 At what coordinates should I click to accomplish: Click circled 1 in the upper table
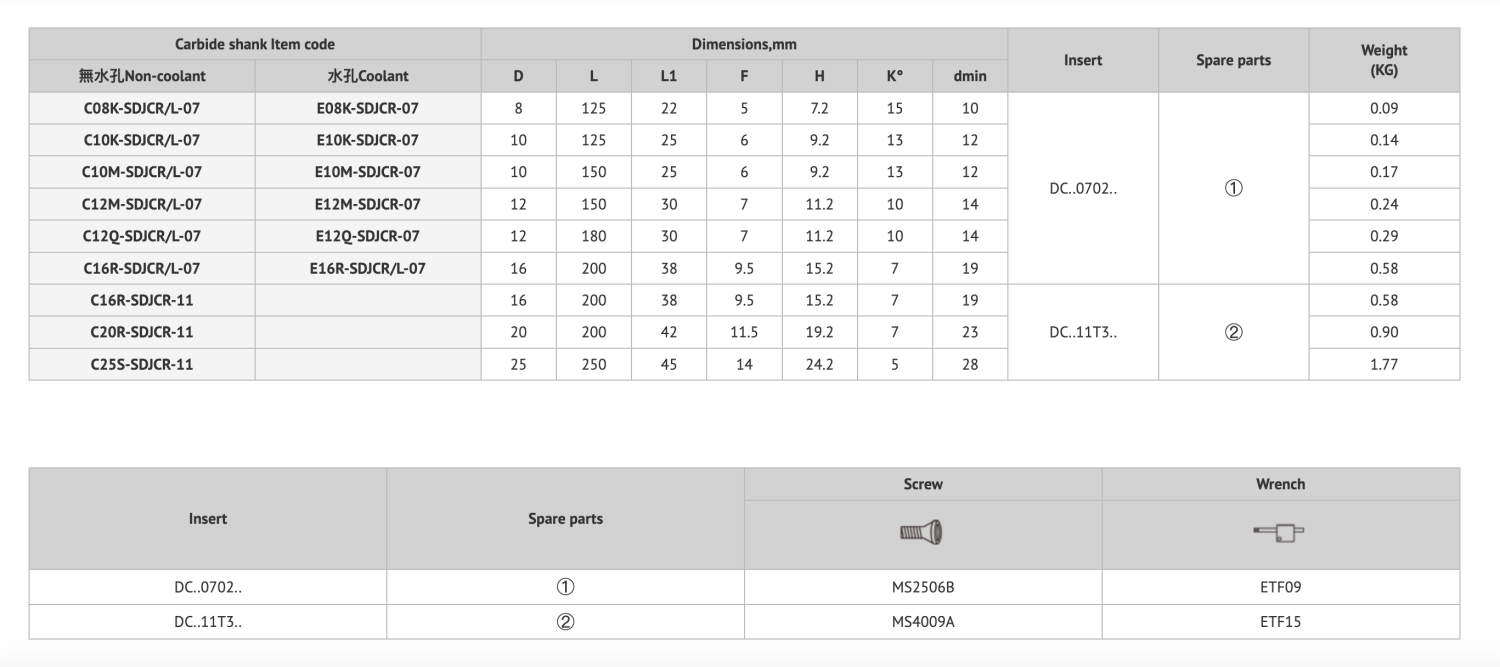[x=1233, y=188]
